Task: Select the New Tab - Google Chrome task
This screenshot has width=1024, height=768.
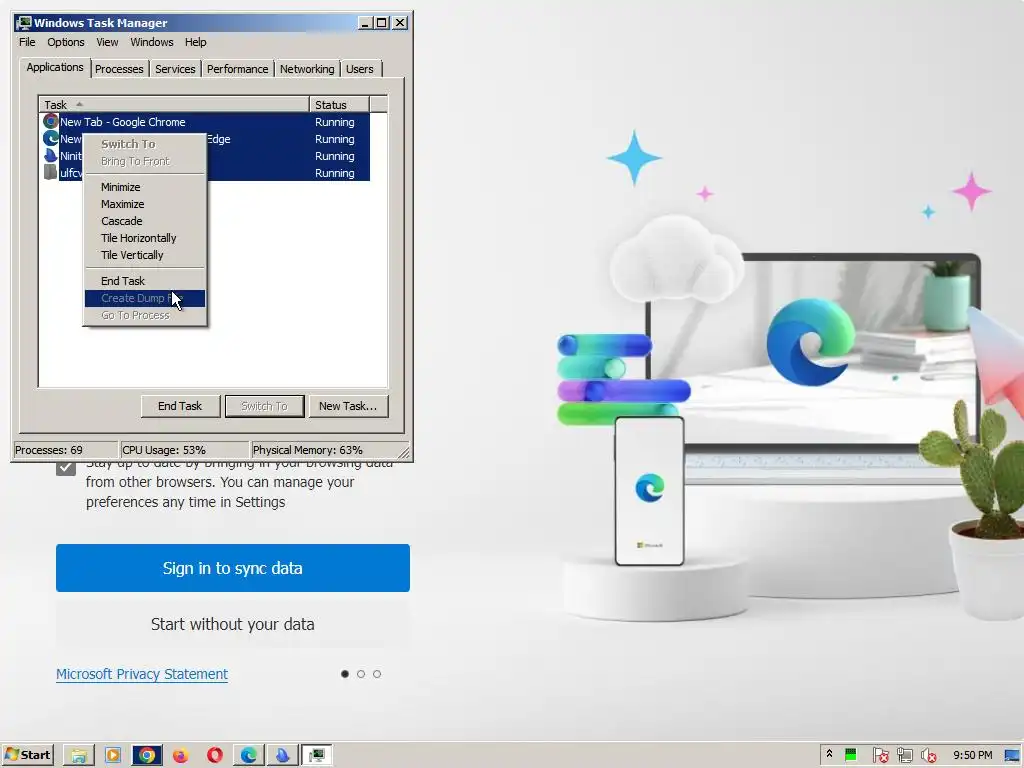Action: [x=206, y=122]
